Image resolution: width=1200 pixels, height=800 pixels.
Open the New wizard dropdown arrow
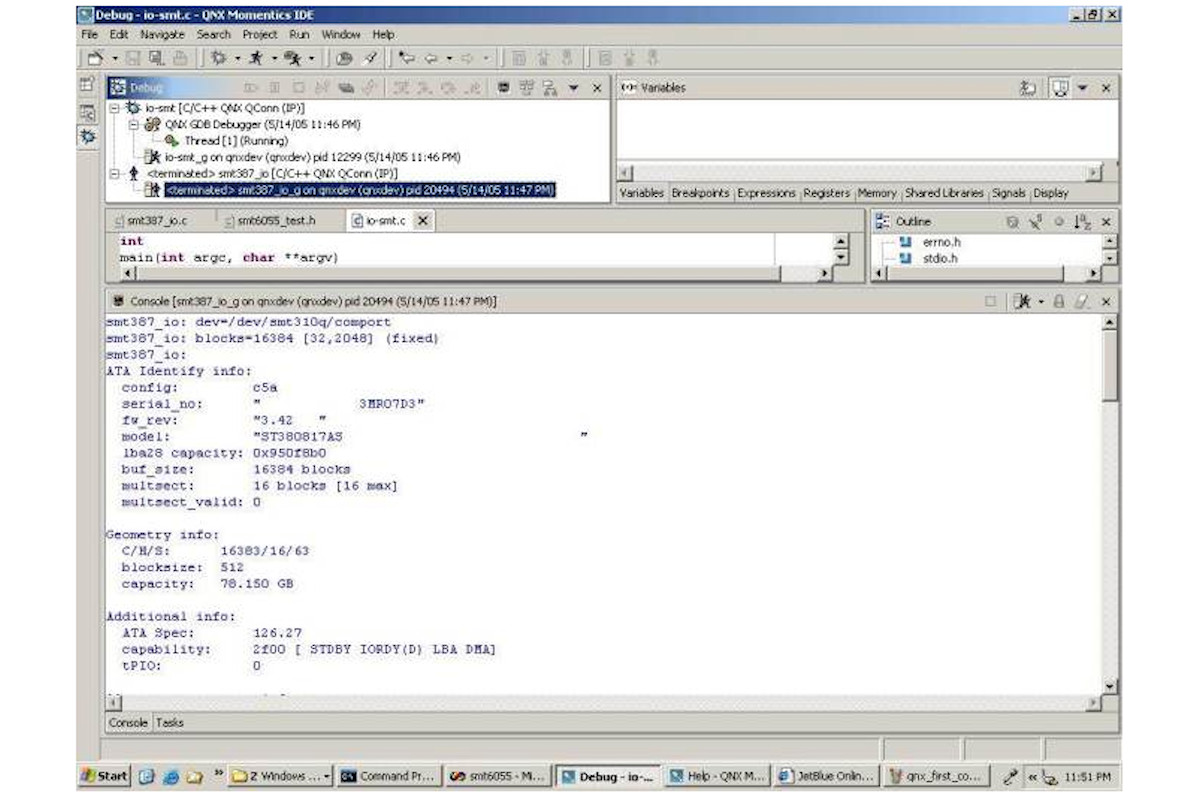pyautogui.click(x=114, y=59)
